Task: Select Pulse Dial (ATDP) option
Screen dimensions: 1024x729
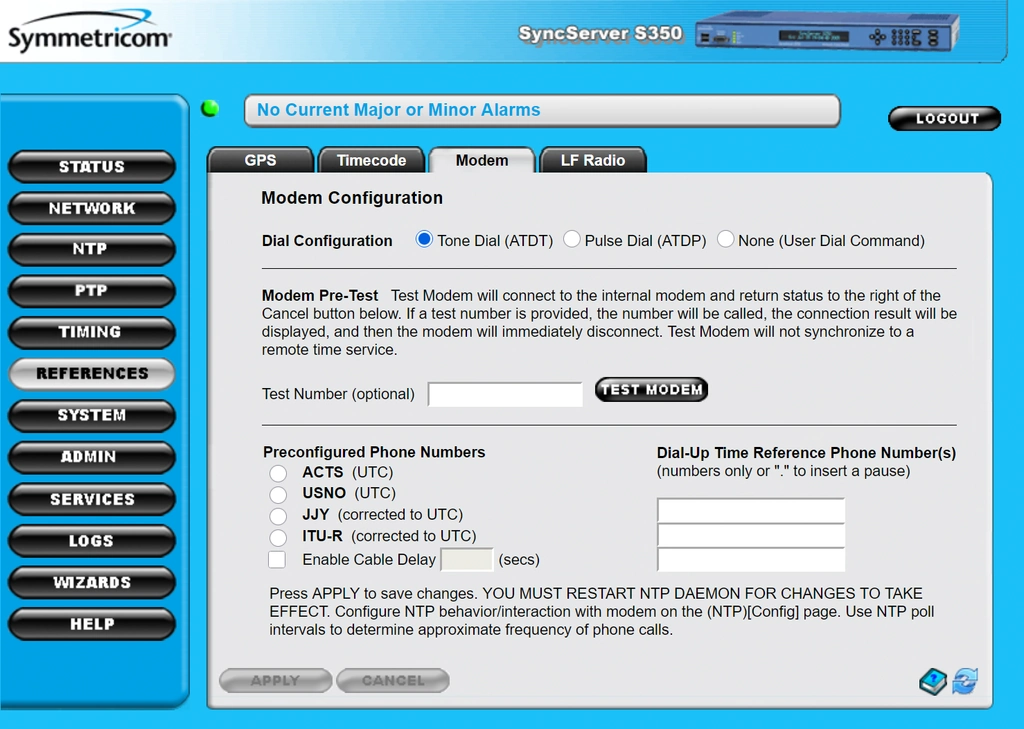Action: click(571, 240)
